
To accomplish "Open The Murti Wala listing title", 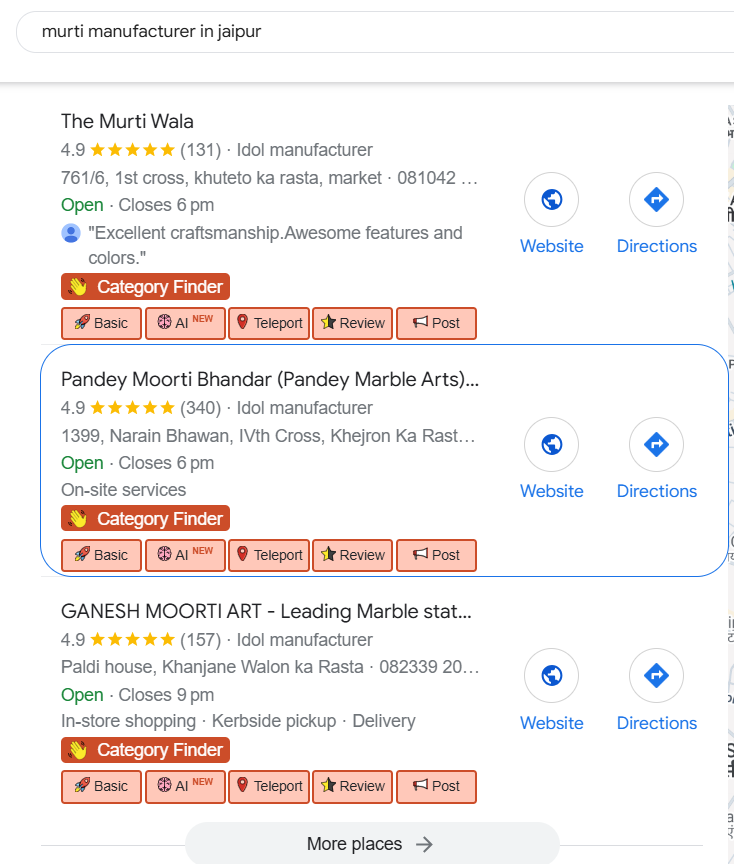I will tap(127, 122).
